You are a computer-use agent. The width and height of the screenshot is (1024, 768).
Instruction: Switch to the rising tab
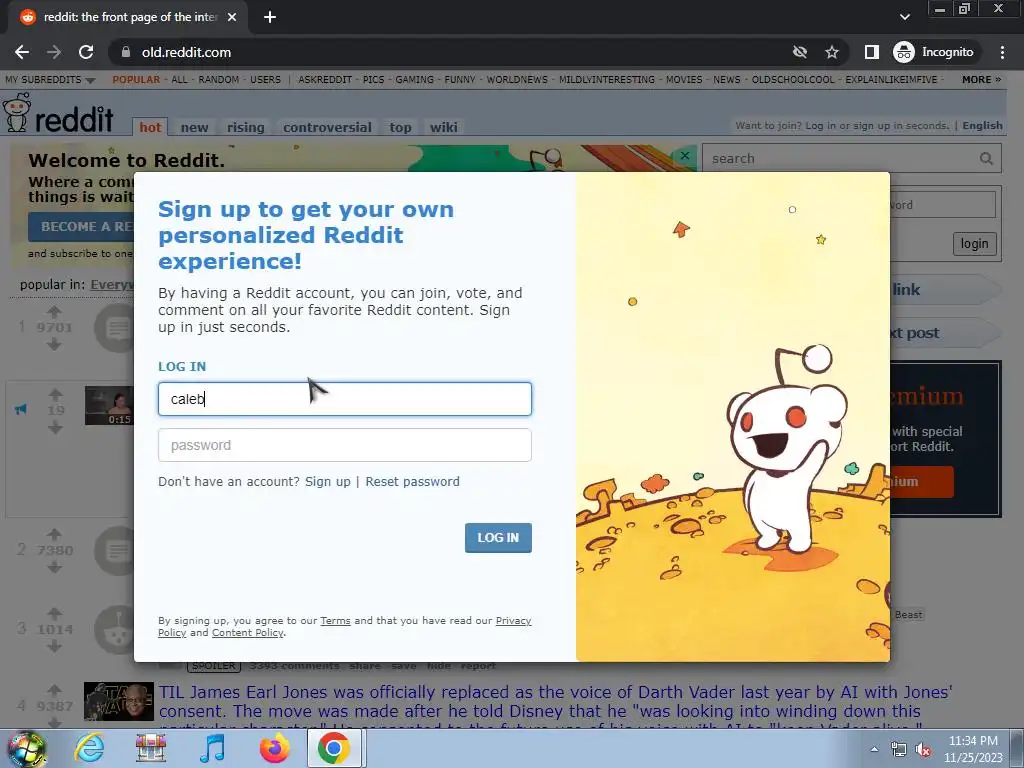(x=246, y=127)
